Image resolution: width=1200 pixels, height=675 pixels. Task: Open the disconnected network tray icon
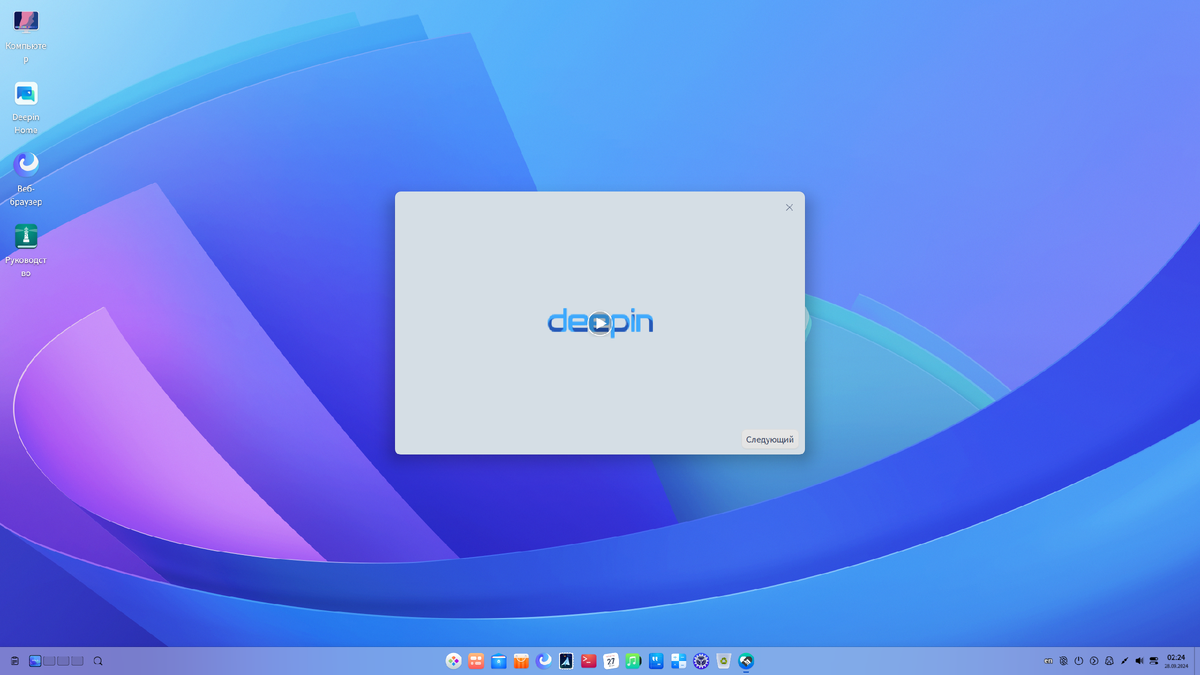[1064, 661]
